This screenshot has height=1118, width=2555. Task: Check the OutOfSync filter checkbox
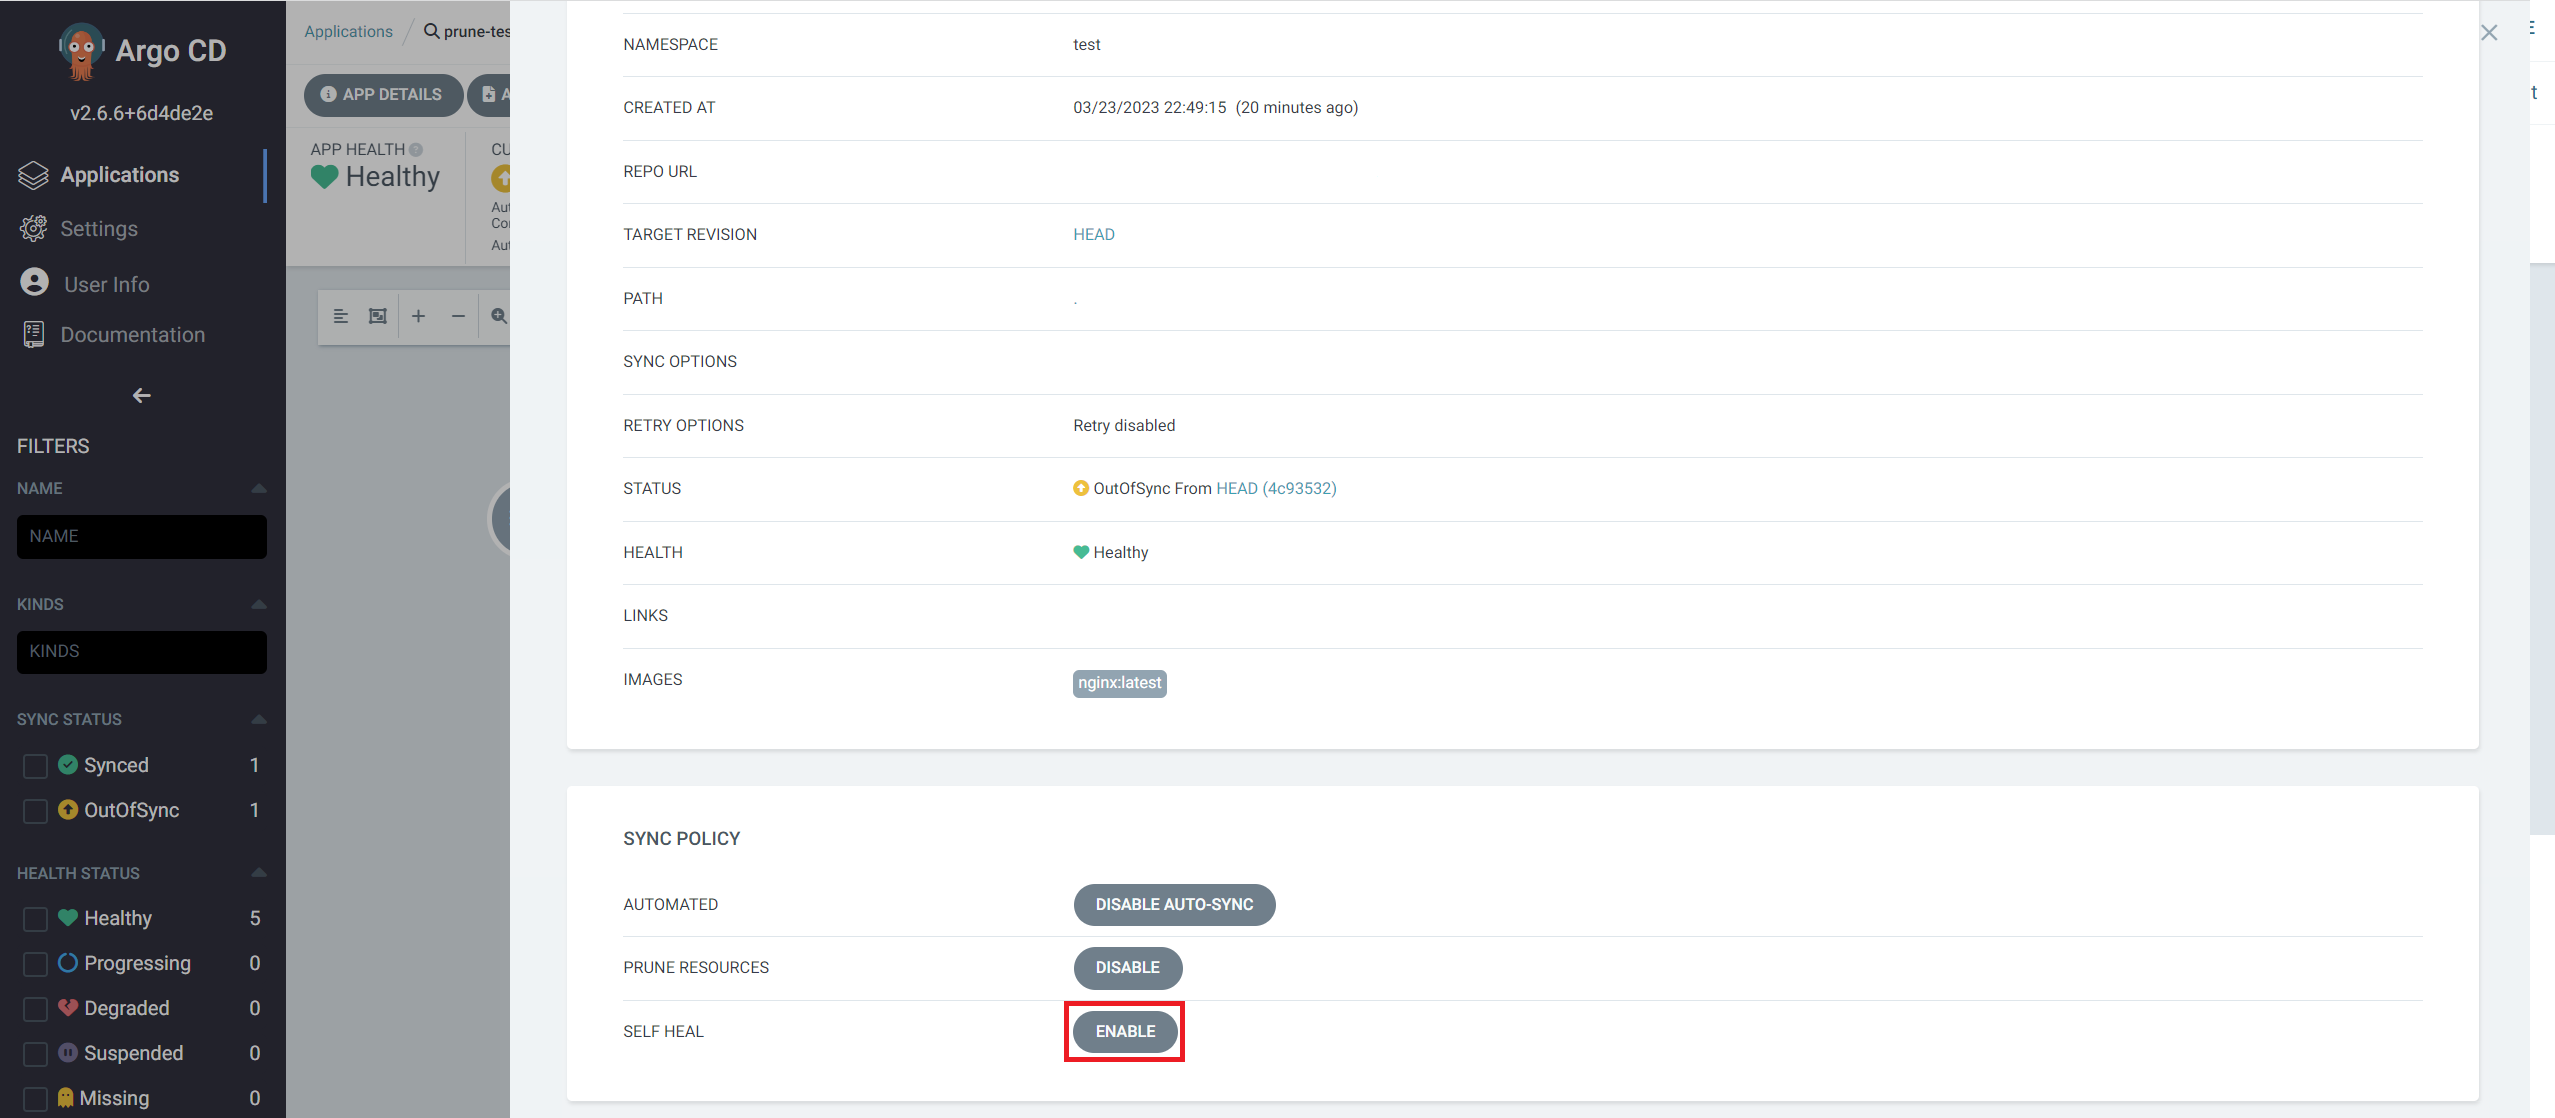tap(35, 811)
